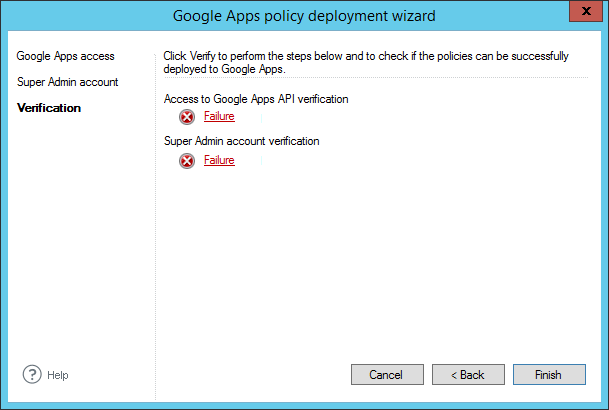Go to the Super Admin account step
The width and height of the screenshot is (609, 410).
pyautogui.click(x=68, y=82)
